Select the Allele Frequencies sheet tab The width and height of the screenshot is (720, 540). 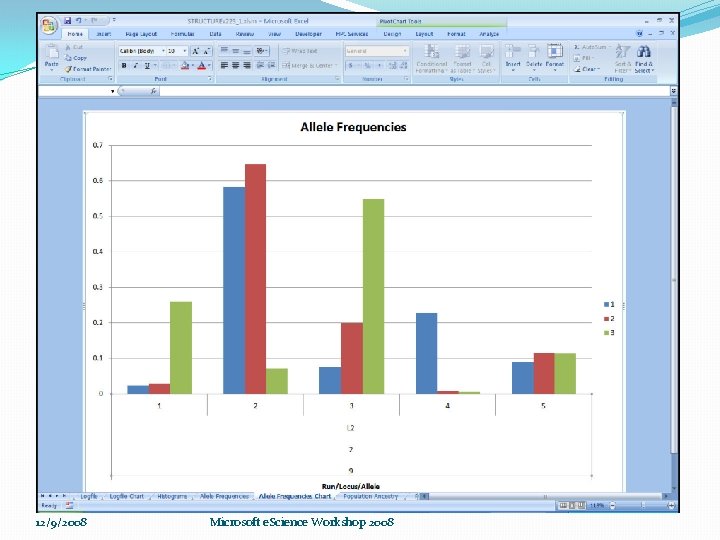pyautogui.click(x=225, y=496)
